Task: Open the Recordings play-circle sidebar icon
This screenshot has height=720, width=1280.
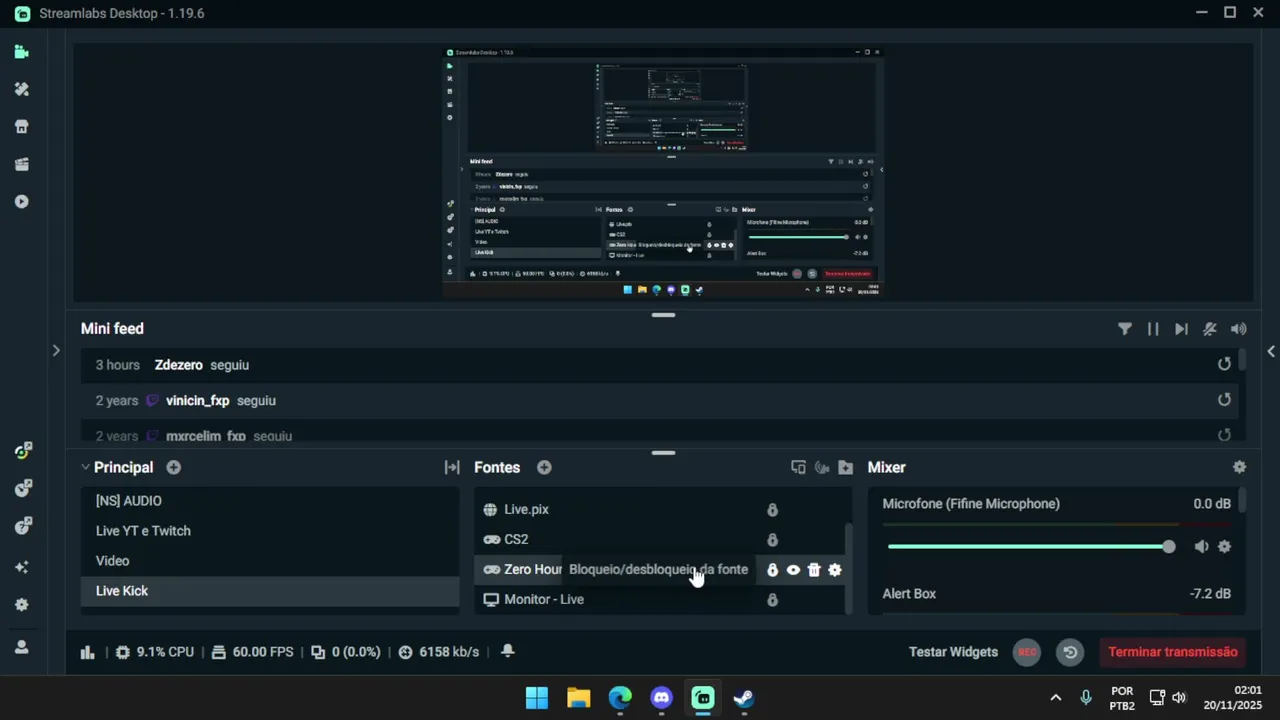Action: click(22, 202)
